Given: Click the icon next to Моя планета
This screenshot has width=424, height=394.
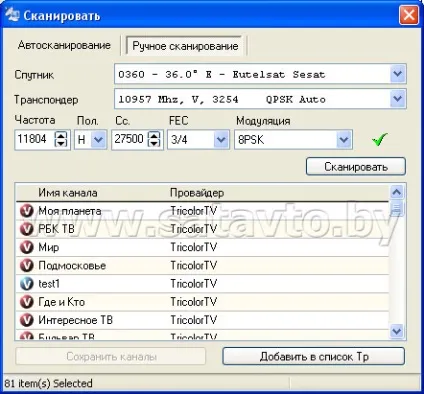Looking at the screenshot, I should click(x=27, y=211).
